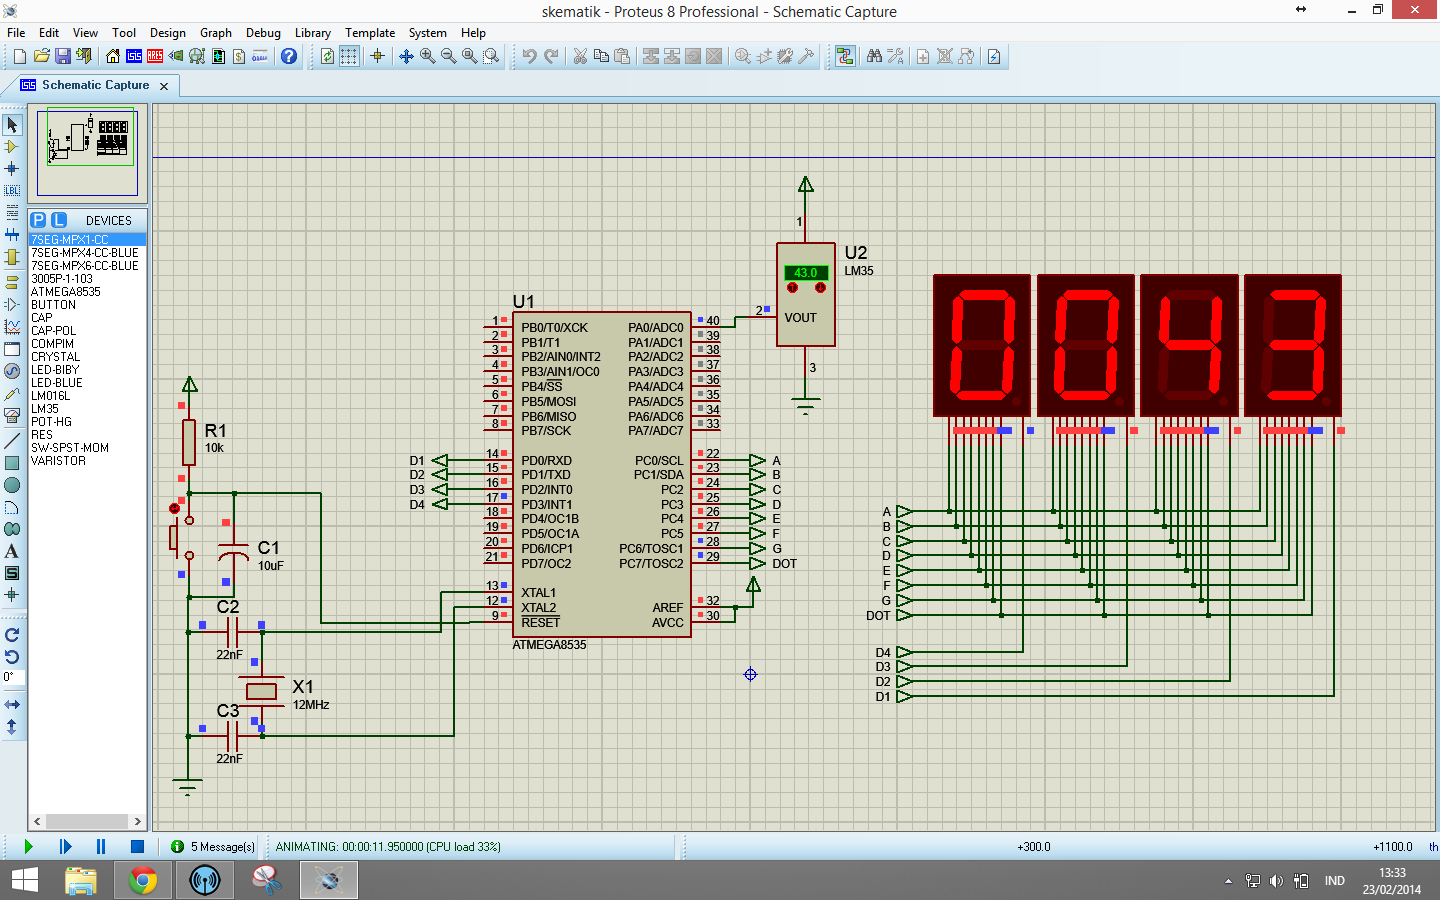The width and height of the screenshot is (1440, 900).
Task: Open Google Chrome from the taskbar
Action: coord(143,880)
